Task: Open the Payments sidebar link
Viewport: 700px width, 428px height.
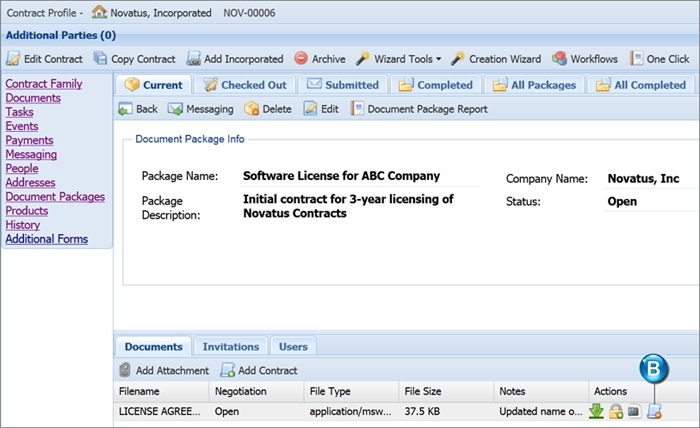Action: pos(29,140)
